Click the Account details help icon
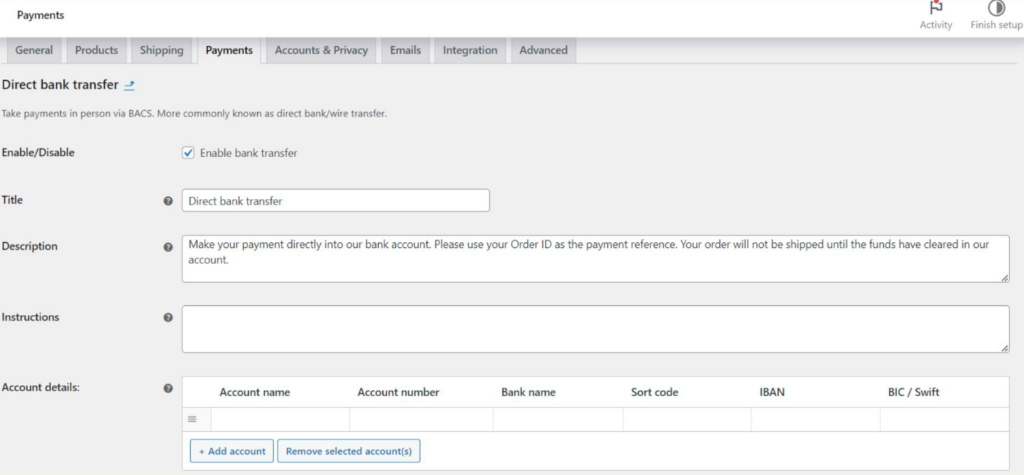The image size is (1024, 475). (x=168, y=388)
